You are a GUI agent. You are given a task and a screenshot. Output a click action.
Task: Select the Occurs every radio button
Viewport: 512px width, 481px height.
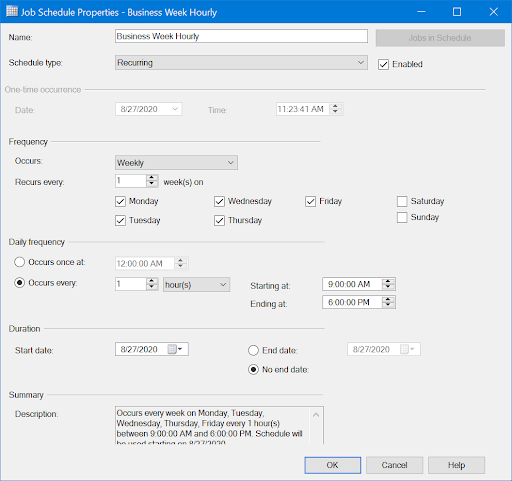tap(19, 283)
